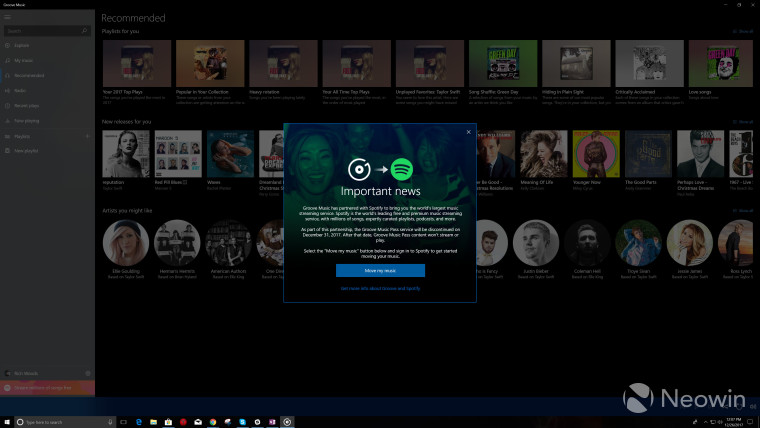Click the Spotify logo in the dialog

tap(402, 169)
